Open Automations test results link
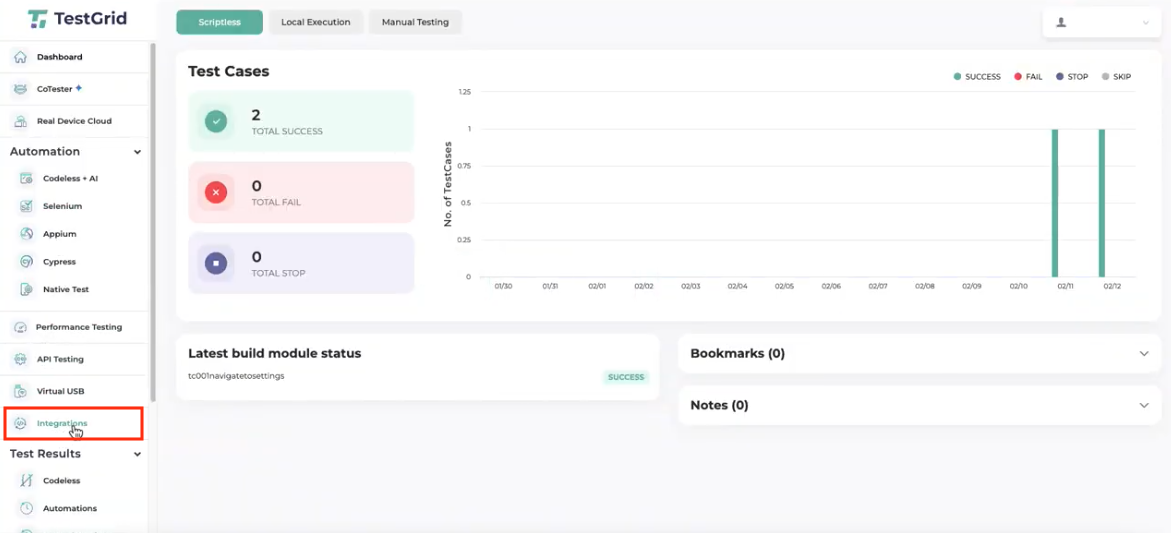 point(70,508)
